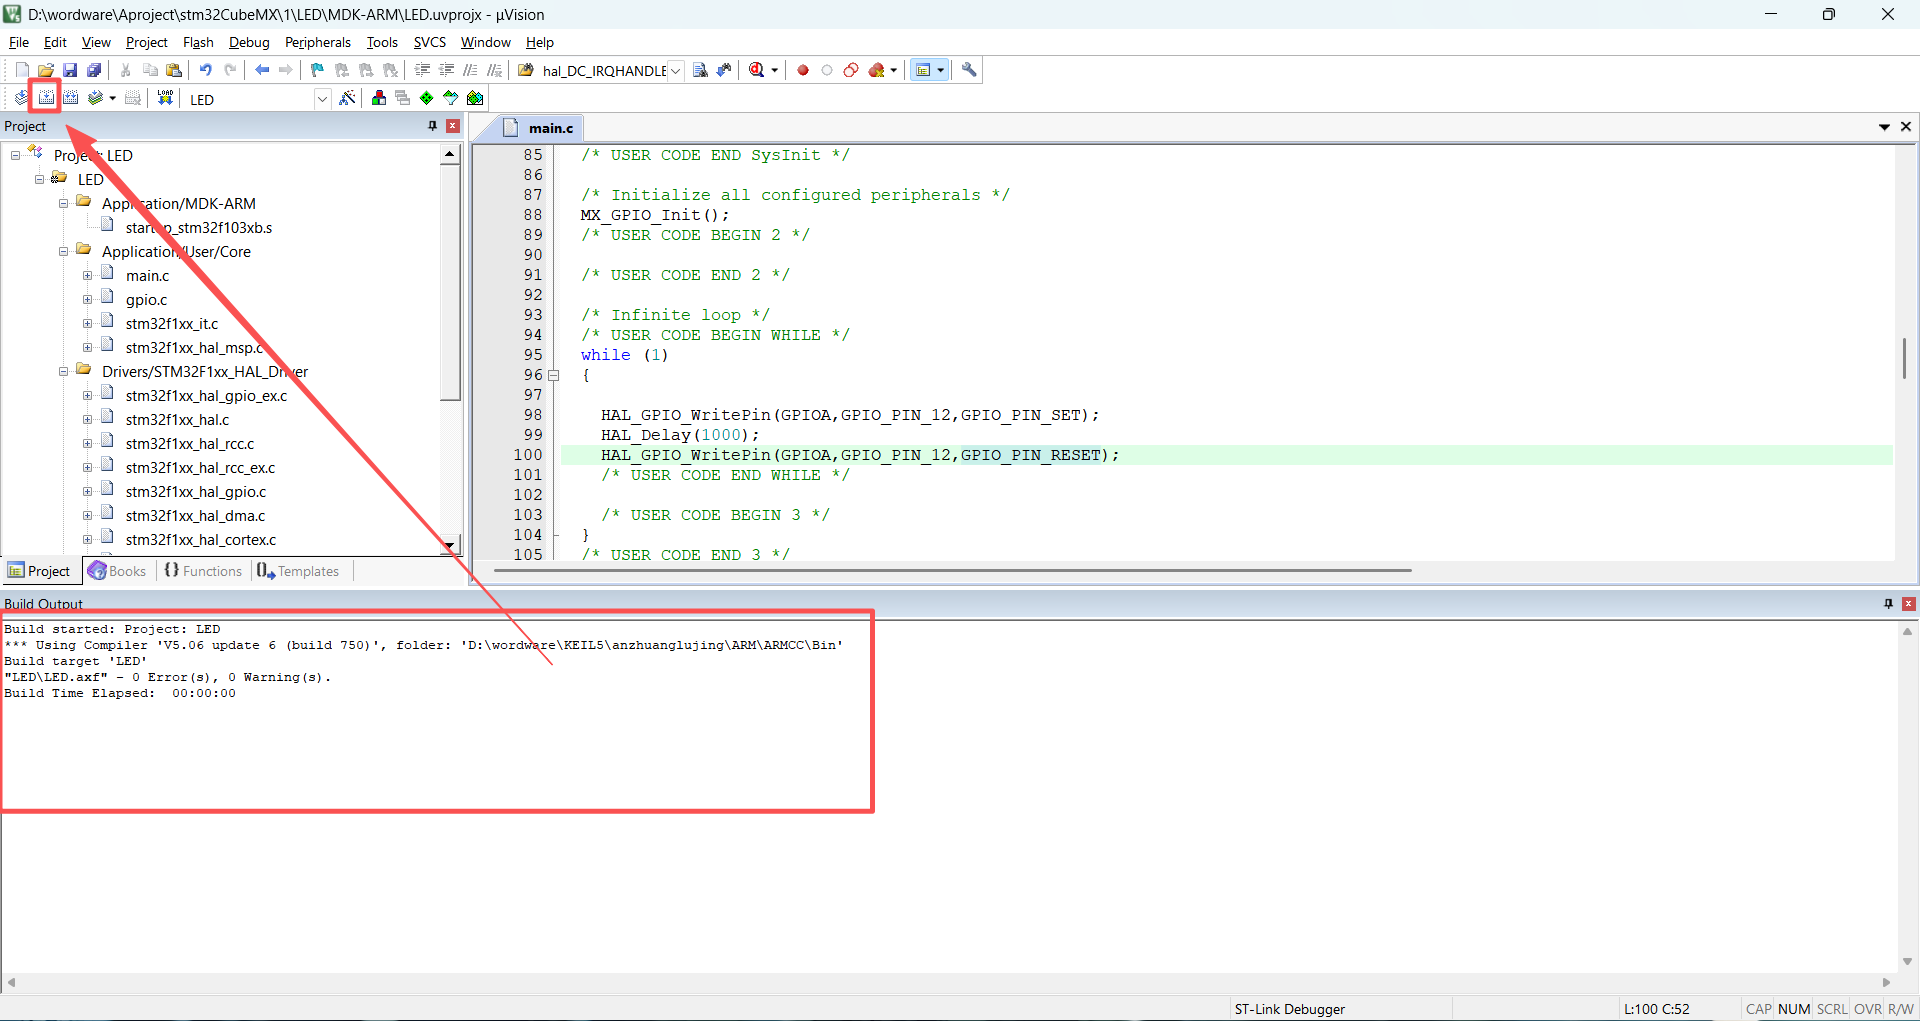Navigate backwards with blue left arrow
This screenshot has width=1920, height=1021.
262,70
